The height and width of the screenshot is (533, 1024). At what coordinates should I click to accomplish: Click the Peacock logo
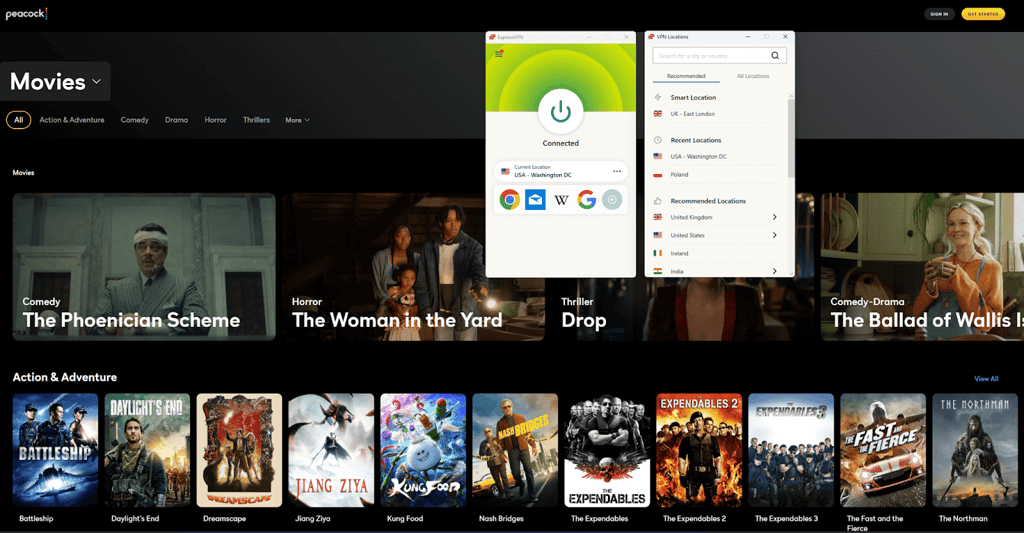(26, 14)
